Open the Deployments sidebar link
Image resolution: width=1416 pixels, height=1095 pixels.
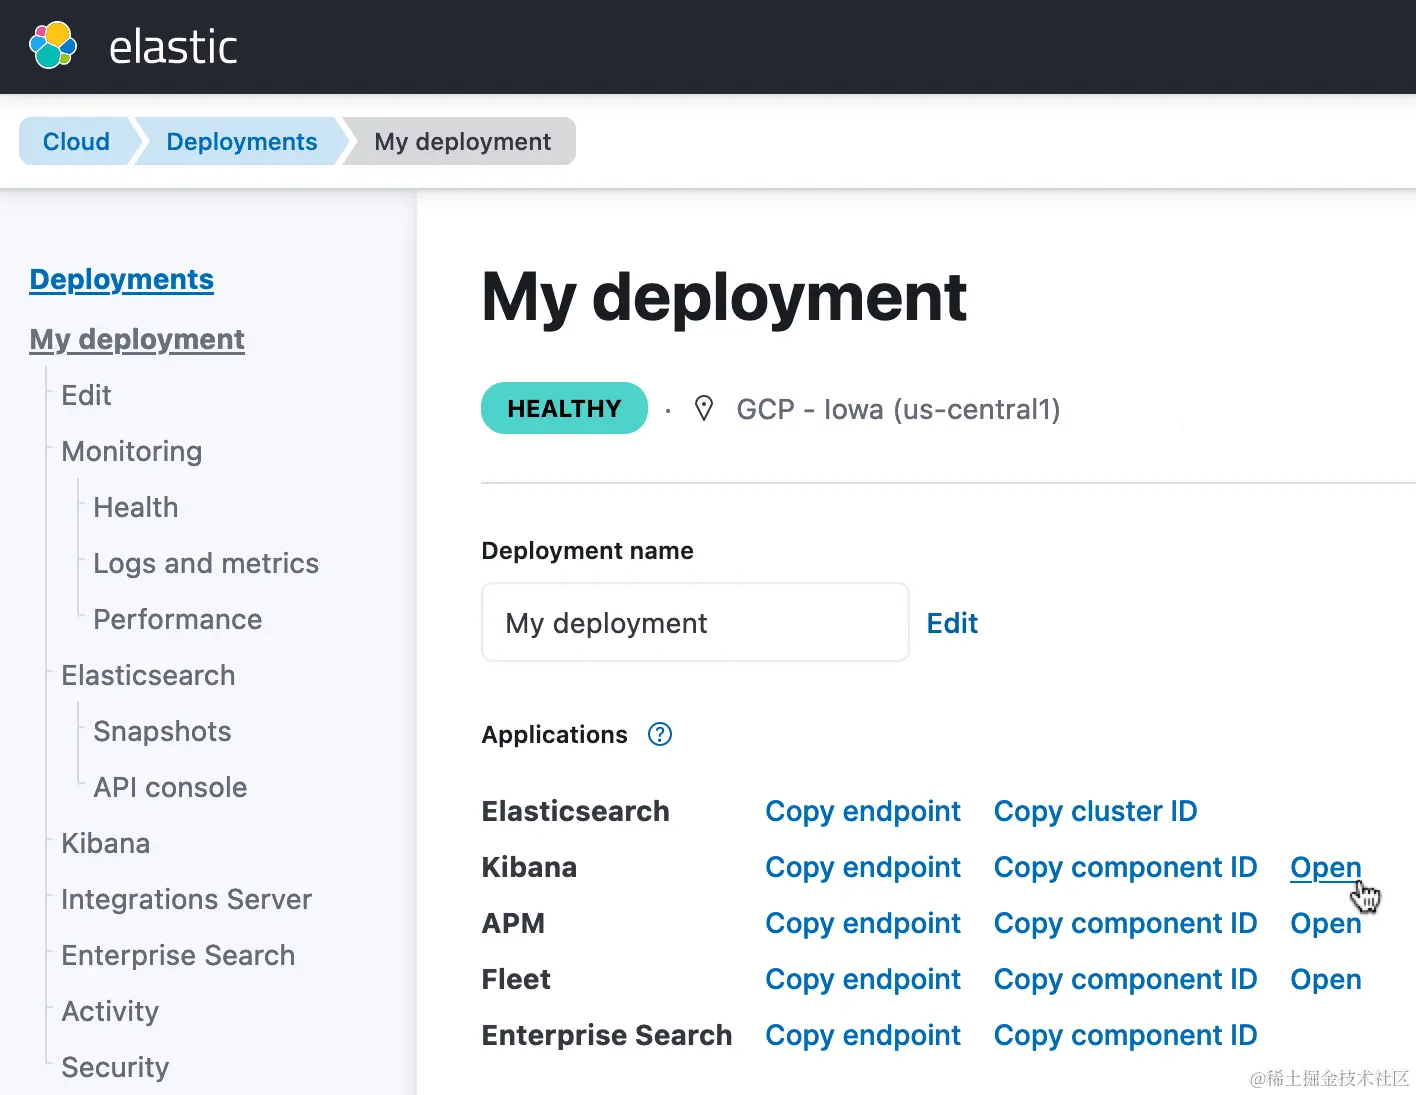click(x=121, y=279)
